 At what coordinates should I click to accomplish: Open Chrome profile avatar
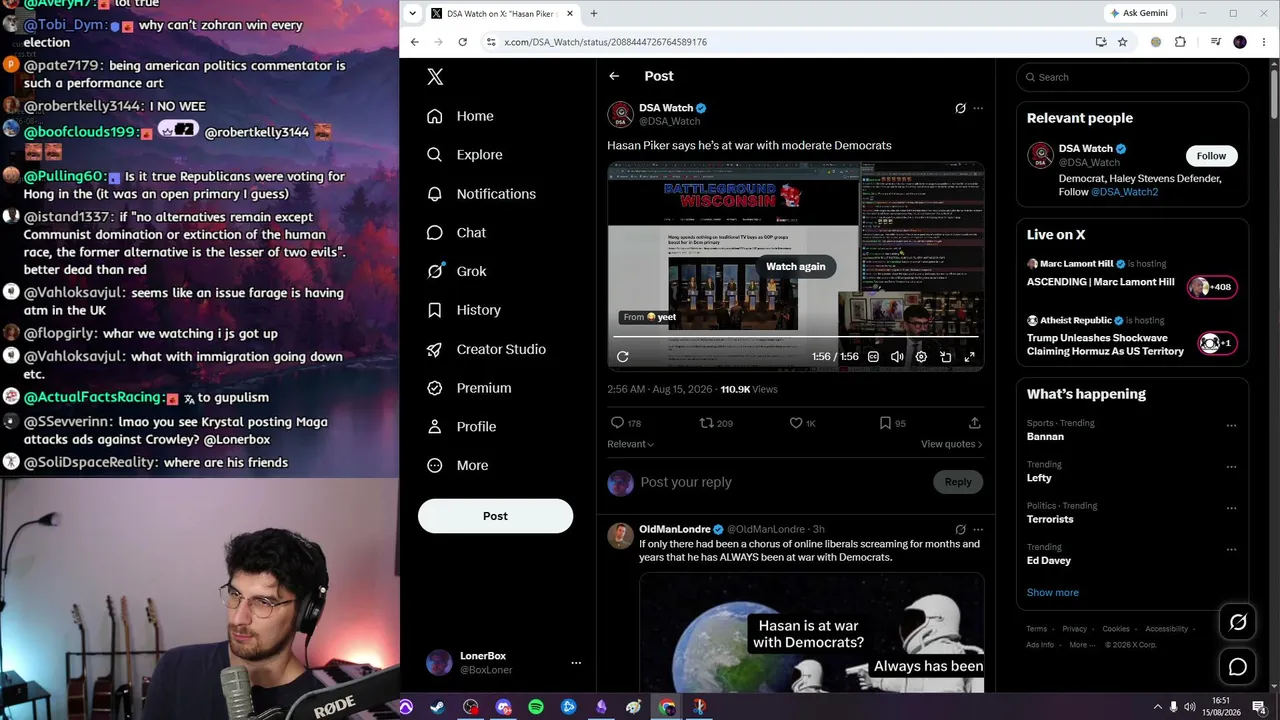(x=1240, y=42)
